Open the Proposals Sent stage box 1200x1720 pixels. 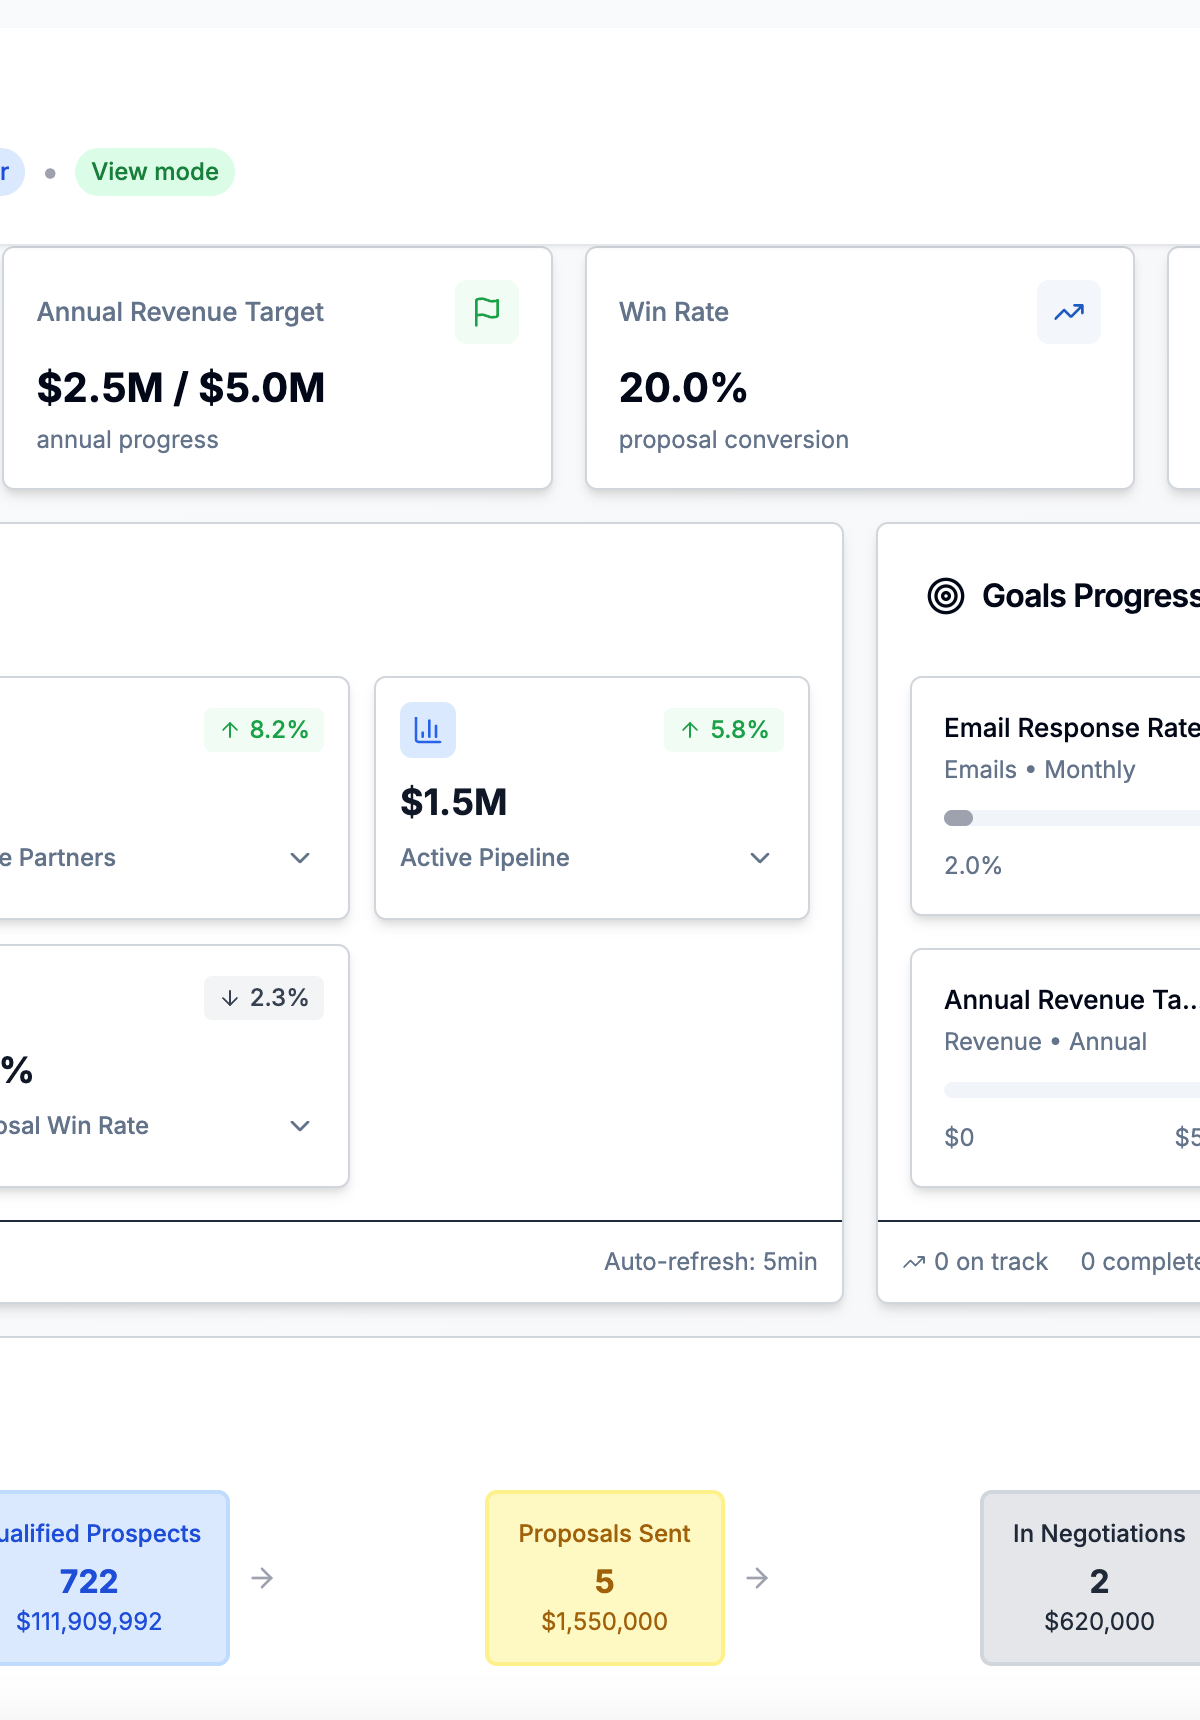pos(605,1578)
